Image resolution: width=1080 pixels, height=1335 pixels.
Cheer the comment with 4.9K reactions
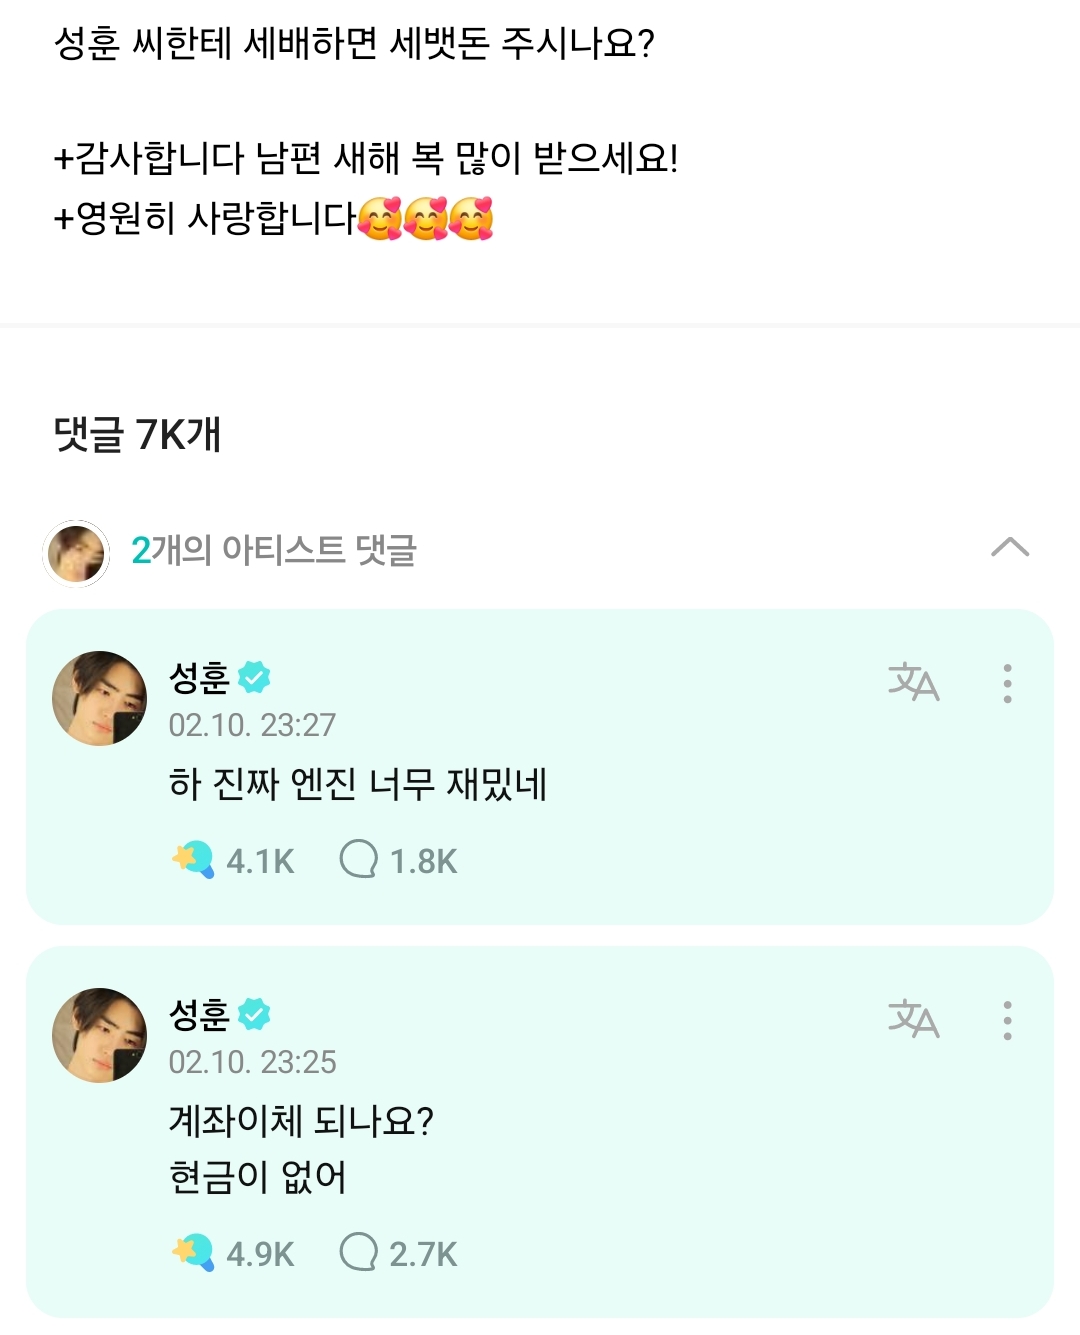point(193,1252)
